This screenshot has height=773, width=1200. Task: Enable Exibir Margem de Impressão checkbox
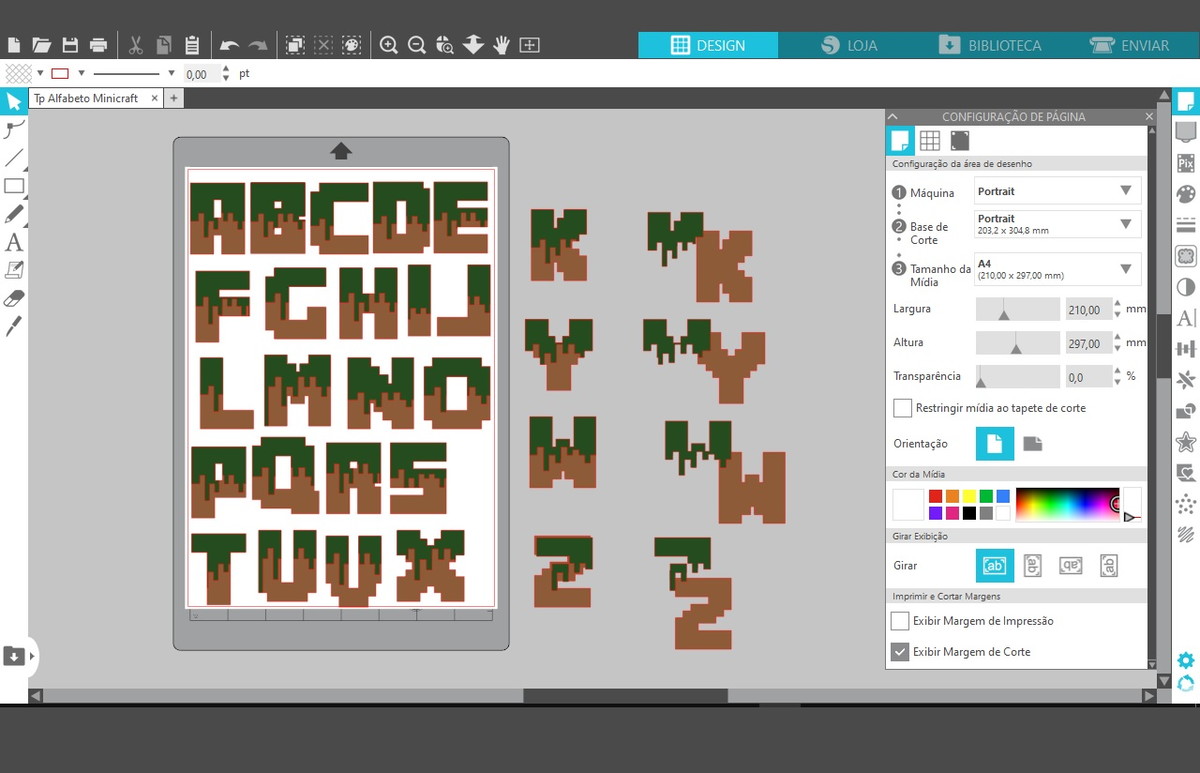pyautogui.click(x=900, y=621)
